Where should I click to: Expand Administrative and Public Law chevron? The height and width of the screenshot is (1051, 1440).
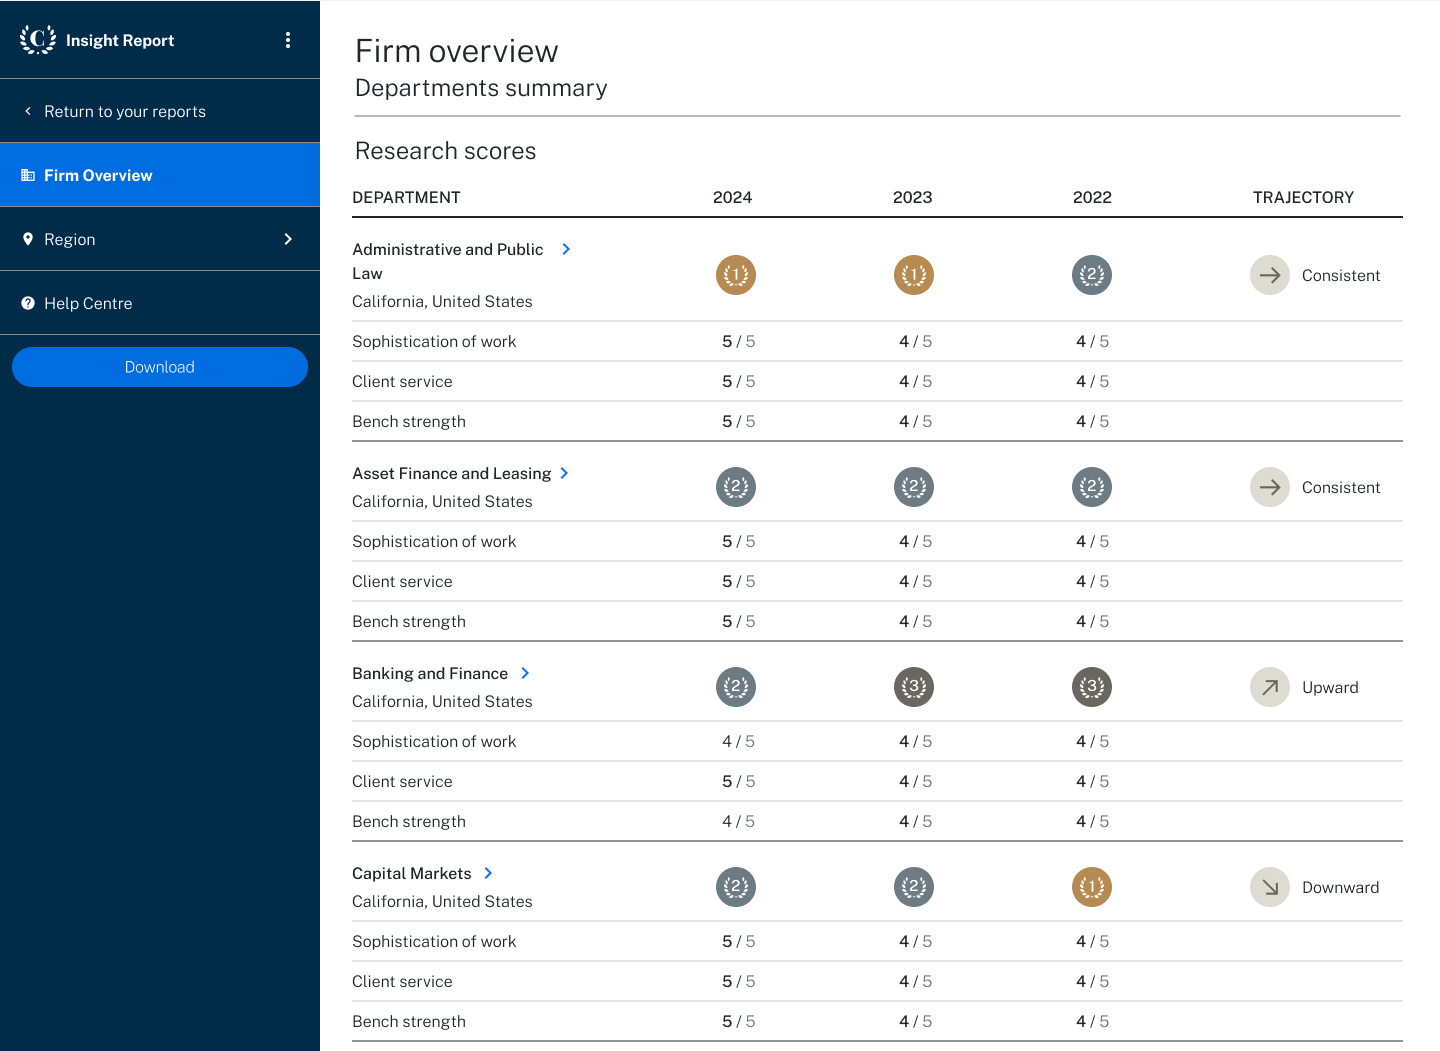566,249
